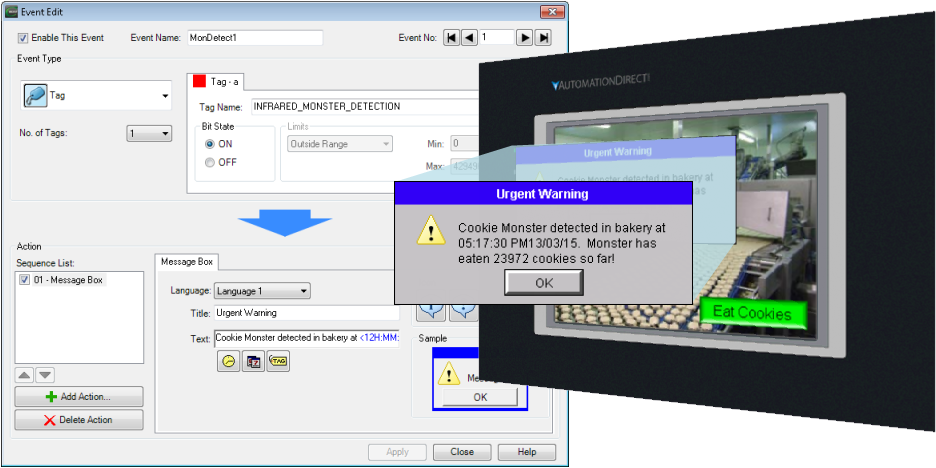This screenshot has height=468, width=936.
Task: Click the Event Edit window title icon
Action: click(11, 12)
